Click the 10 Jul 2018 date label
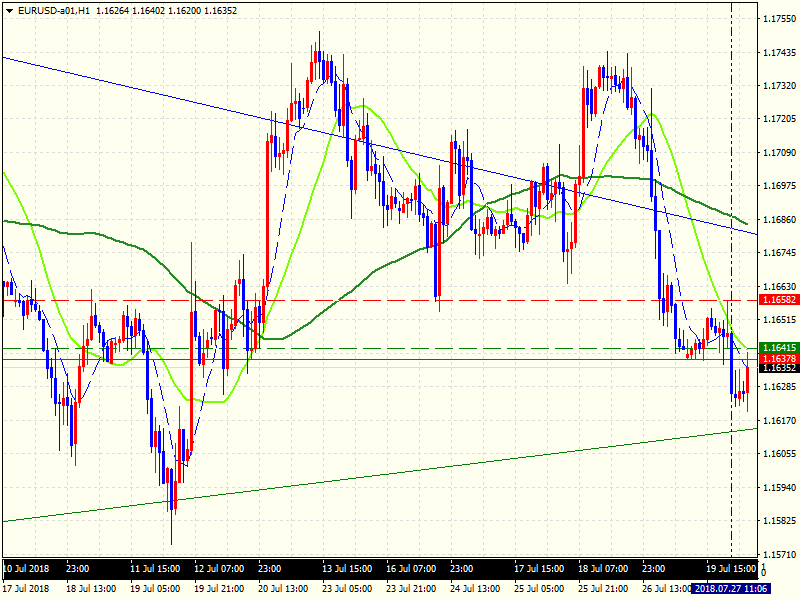The width and height of the screenshot is (800, 600). tap(26, 568)
